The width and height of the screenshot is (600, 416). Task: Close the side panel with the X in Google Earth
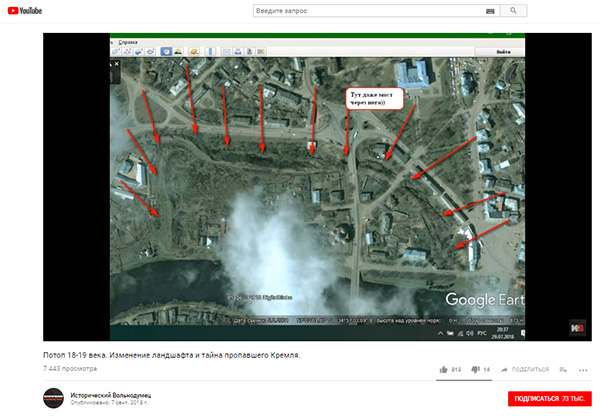pos(117,64)
